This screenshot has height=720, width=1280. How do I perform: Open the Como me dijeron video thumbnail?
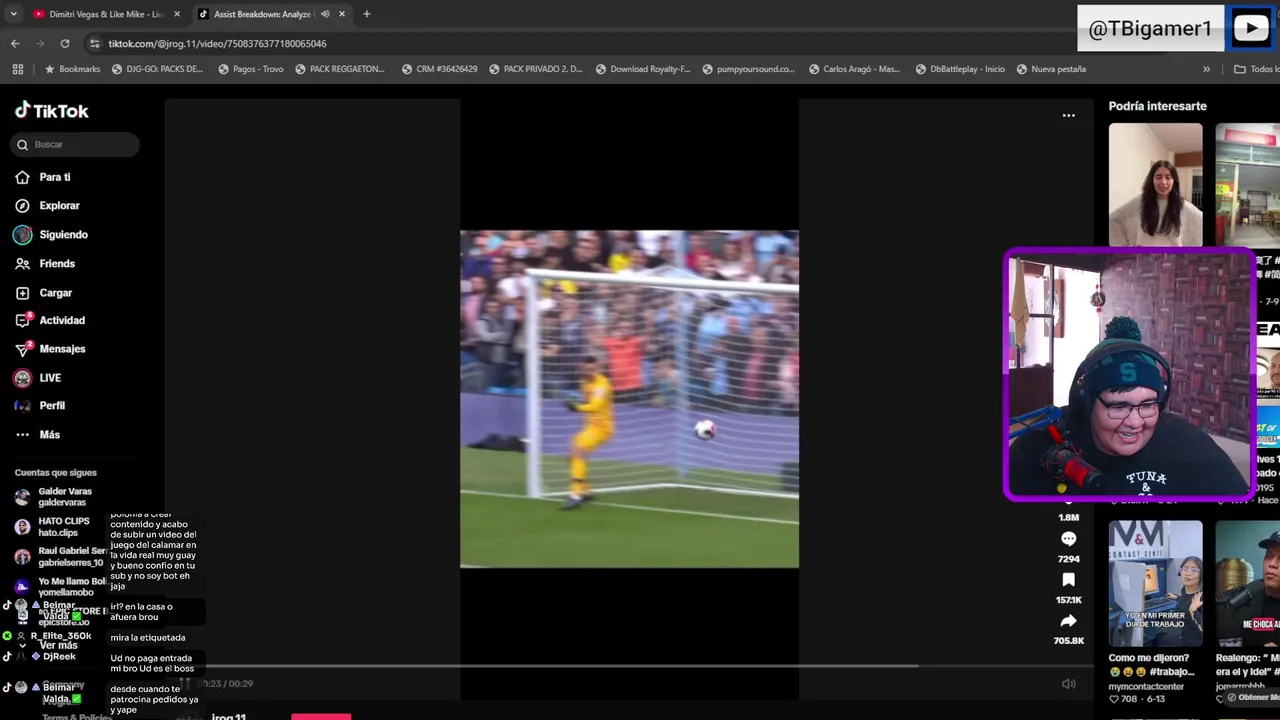[x=1155, y=582]
